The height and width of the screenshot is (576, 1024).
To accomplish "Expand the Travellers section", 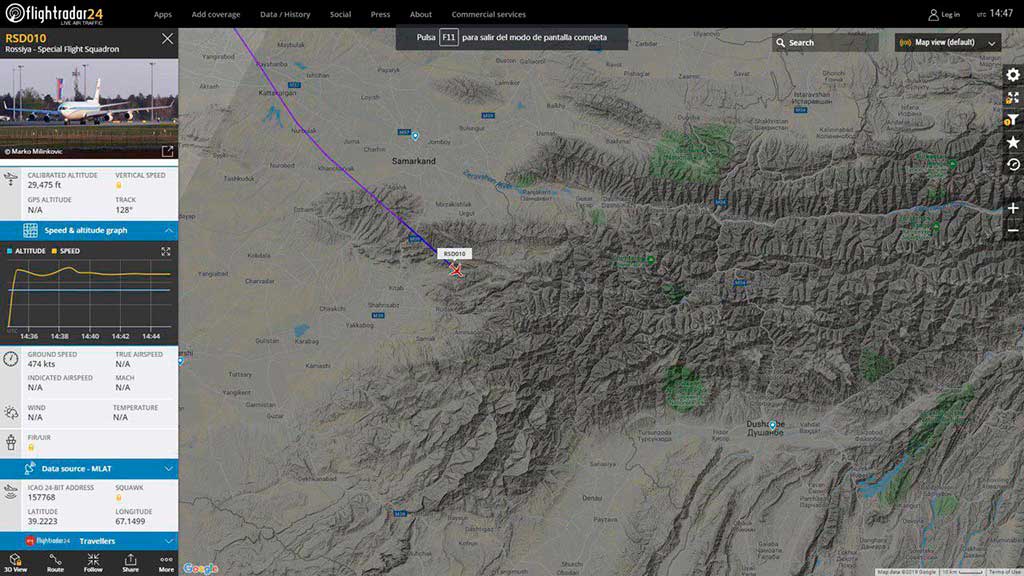I will pyautogui.click(x=89, y=541).
